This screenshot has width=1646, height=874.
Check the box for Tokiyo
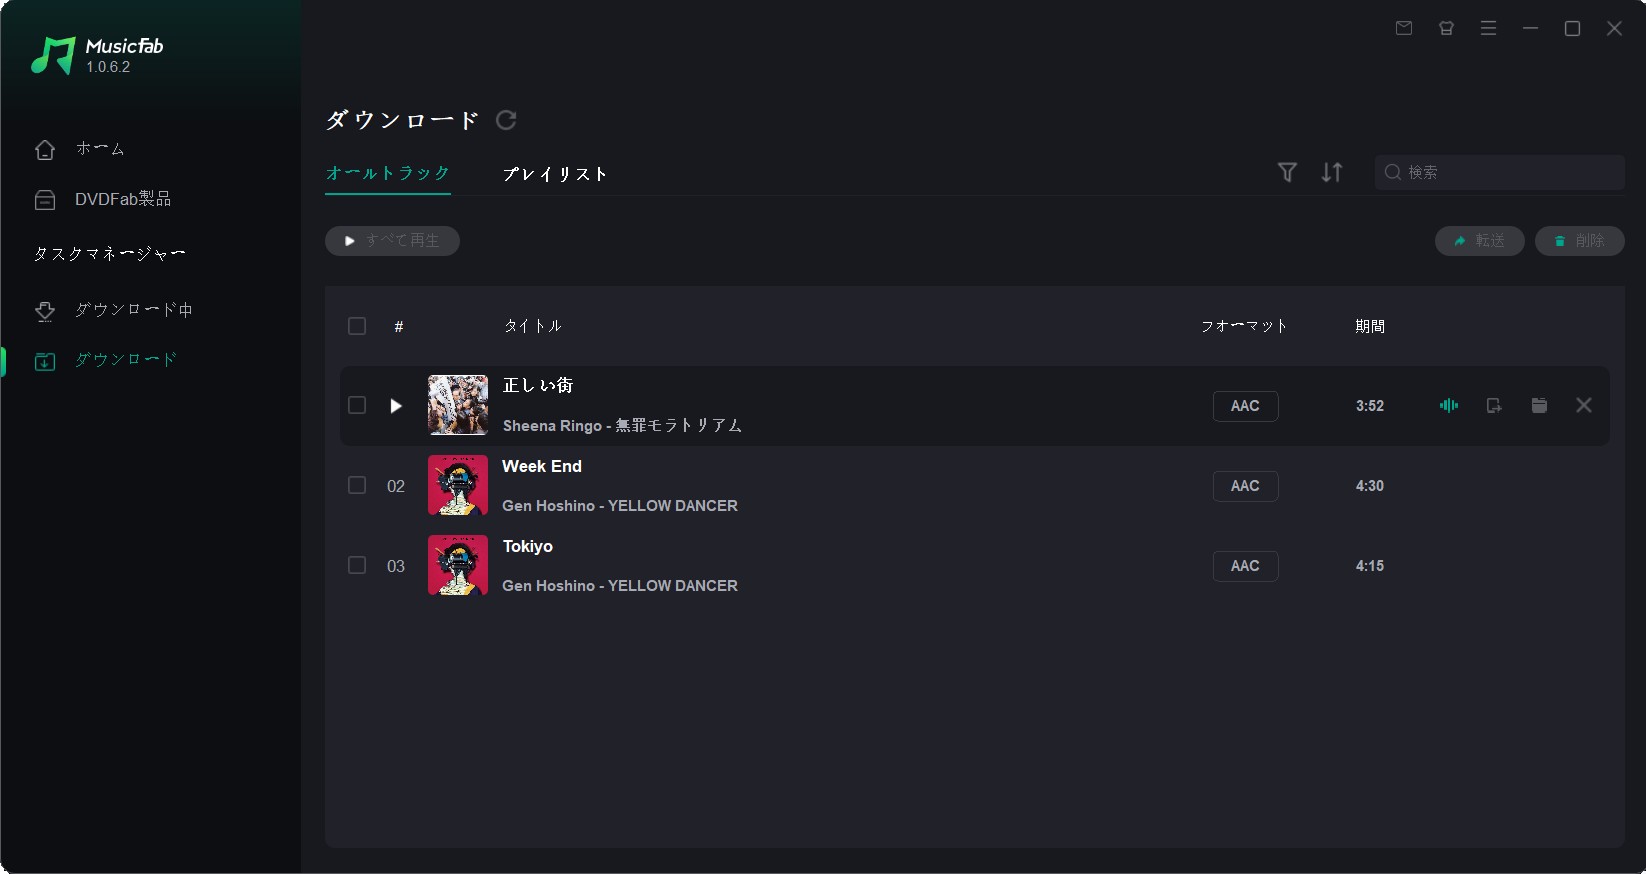click(357, 565)
